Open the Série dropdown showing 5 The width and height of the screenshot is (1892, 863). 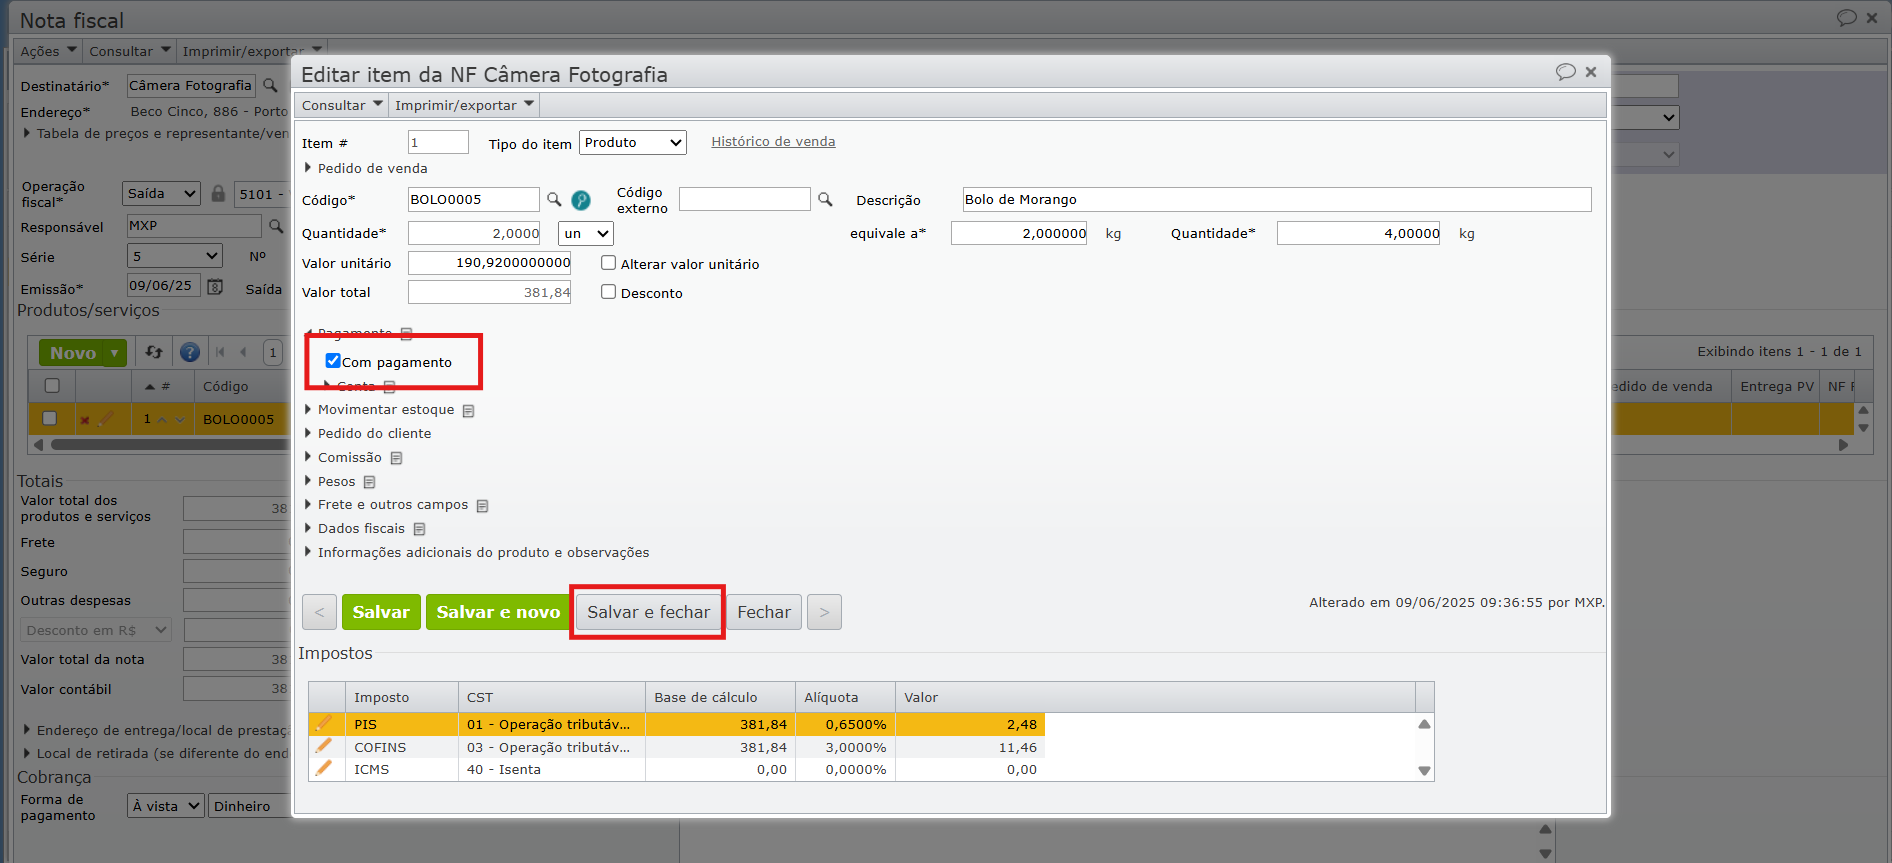175,256
